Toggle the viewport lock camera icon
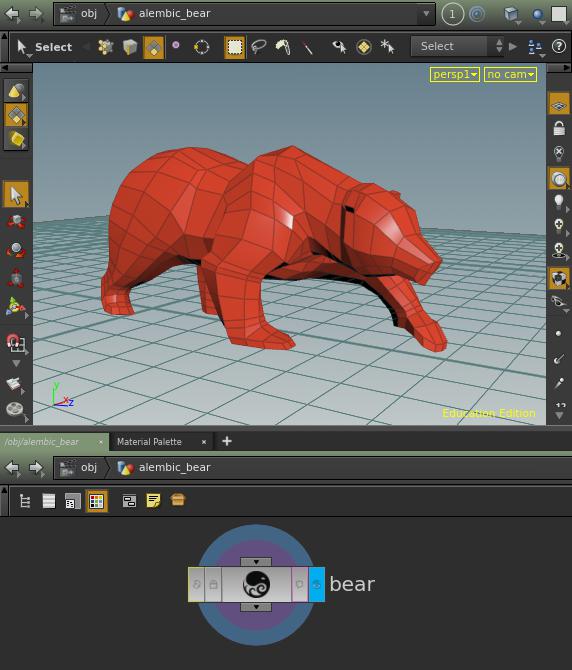Image resolution: width=572 pixels, height=670 pixels. pos(559,128)
